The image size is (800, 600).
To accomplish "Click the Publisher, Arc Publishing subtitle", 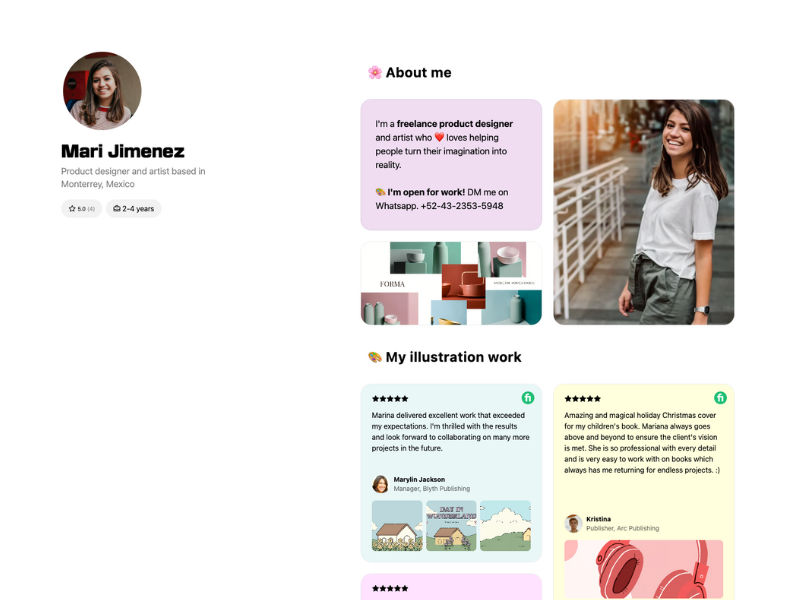I will tap(622, 529).
